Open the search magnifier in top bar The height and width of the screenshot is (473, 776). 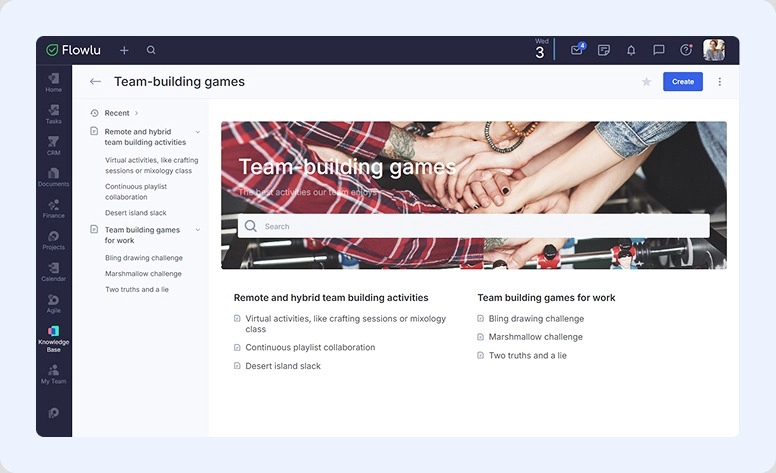click(151, 50)
